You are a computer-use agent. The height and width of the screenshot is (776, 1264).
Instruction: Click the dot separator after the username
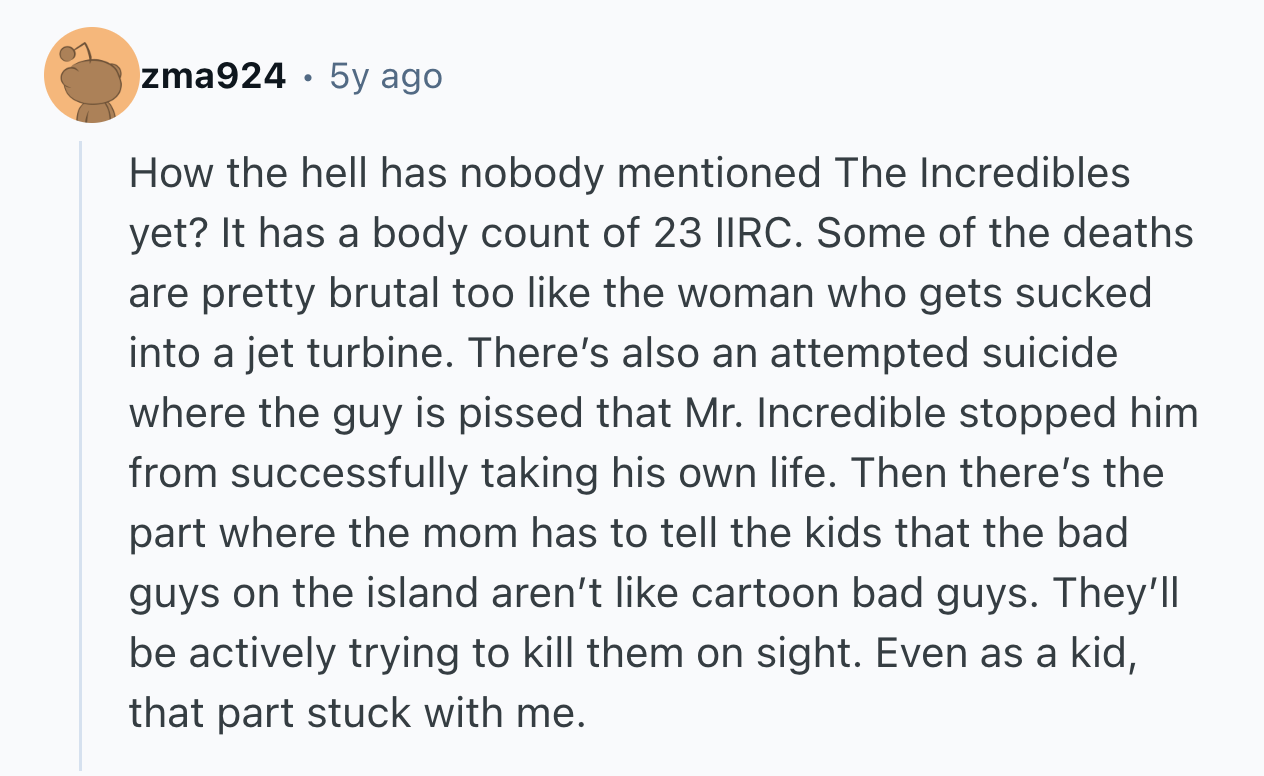307,76
